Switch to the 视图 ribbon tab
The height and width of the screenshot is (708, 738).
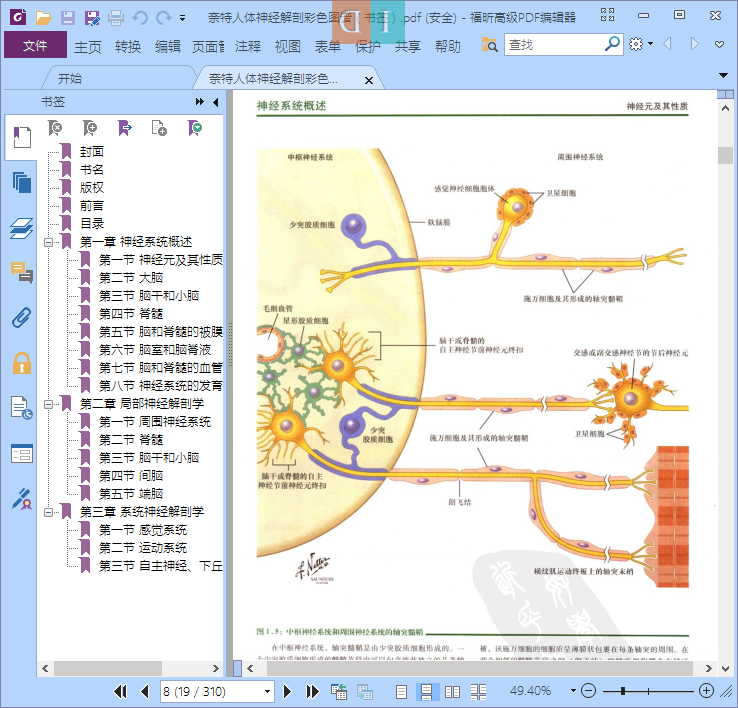288,47
